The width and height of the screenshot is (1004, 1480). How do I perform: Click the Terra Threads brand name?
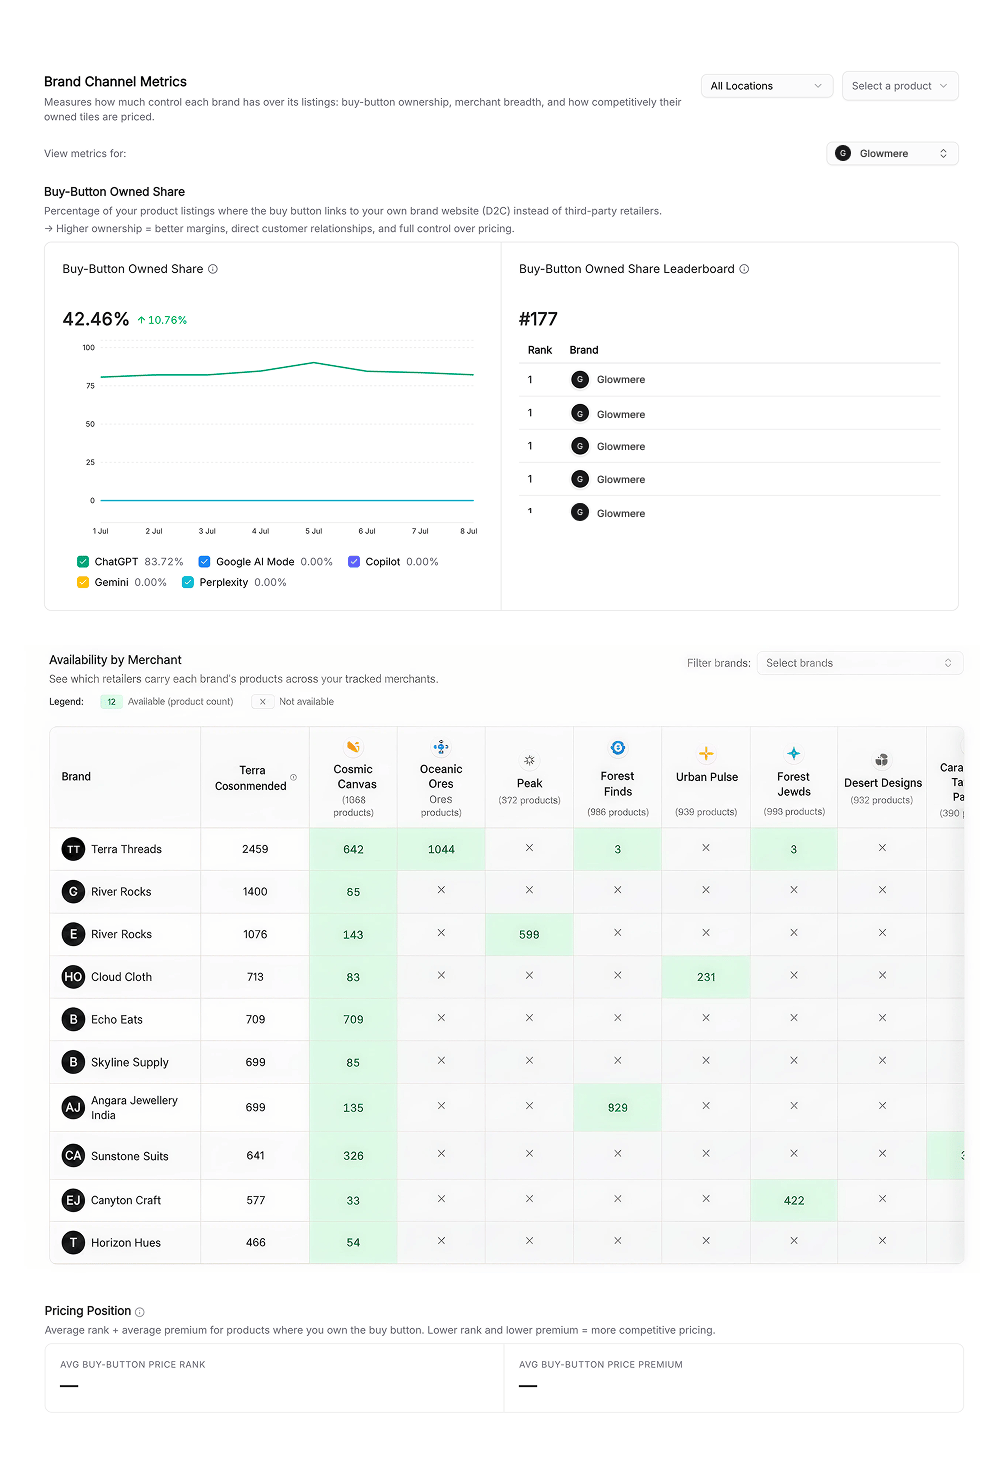[126, 849]
